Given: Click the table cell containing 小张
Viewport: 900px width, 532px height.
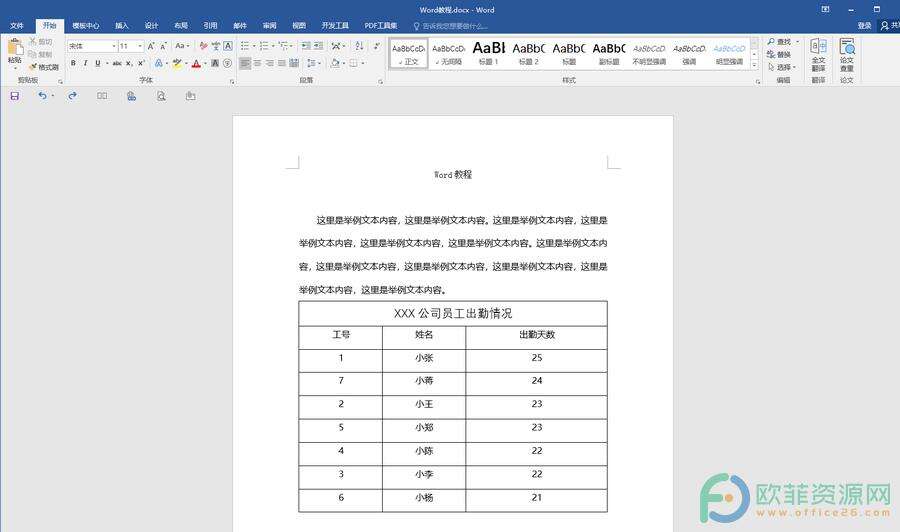Looking at the screenshot, I should tap(424, 358).
